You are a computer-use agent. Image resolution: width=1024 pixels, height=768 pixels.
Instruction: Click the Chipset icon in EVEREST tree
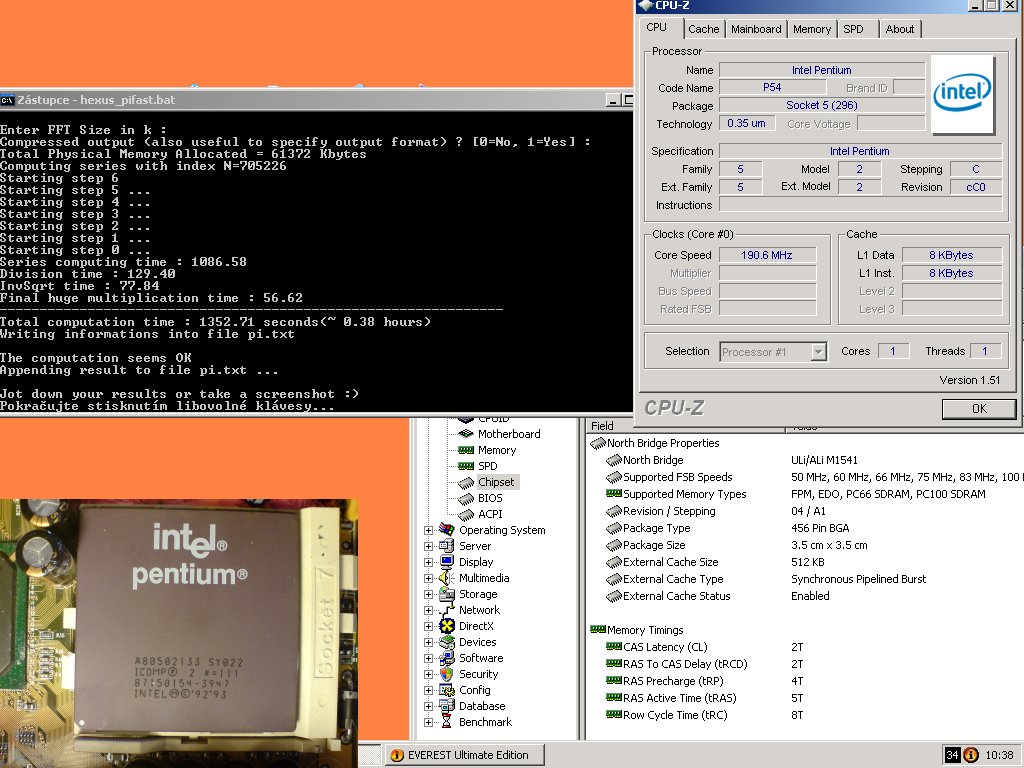(x=466, y=483)
